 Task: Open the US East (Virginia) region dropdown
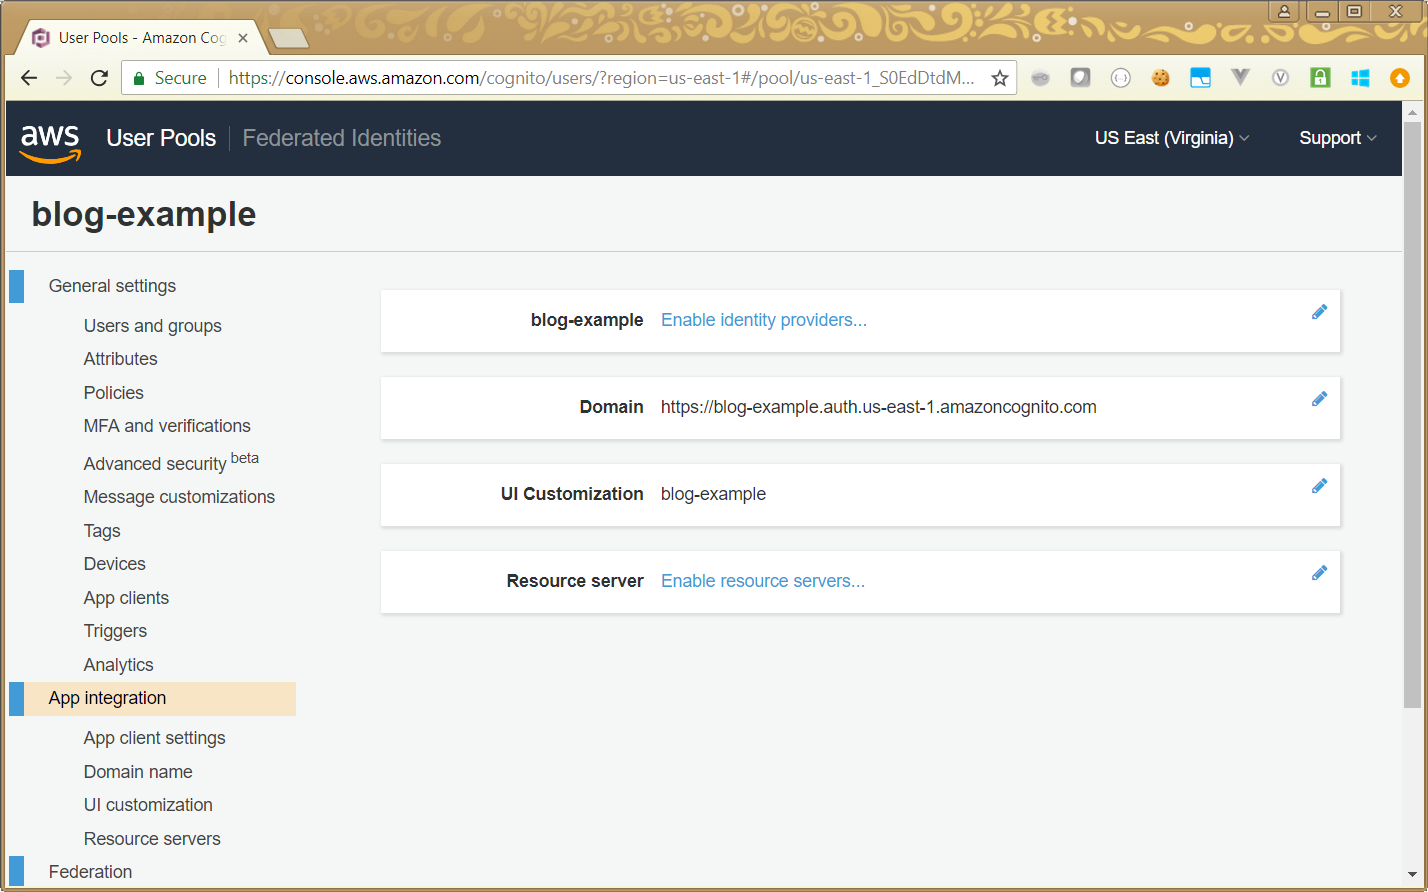1172,138
